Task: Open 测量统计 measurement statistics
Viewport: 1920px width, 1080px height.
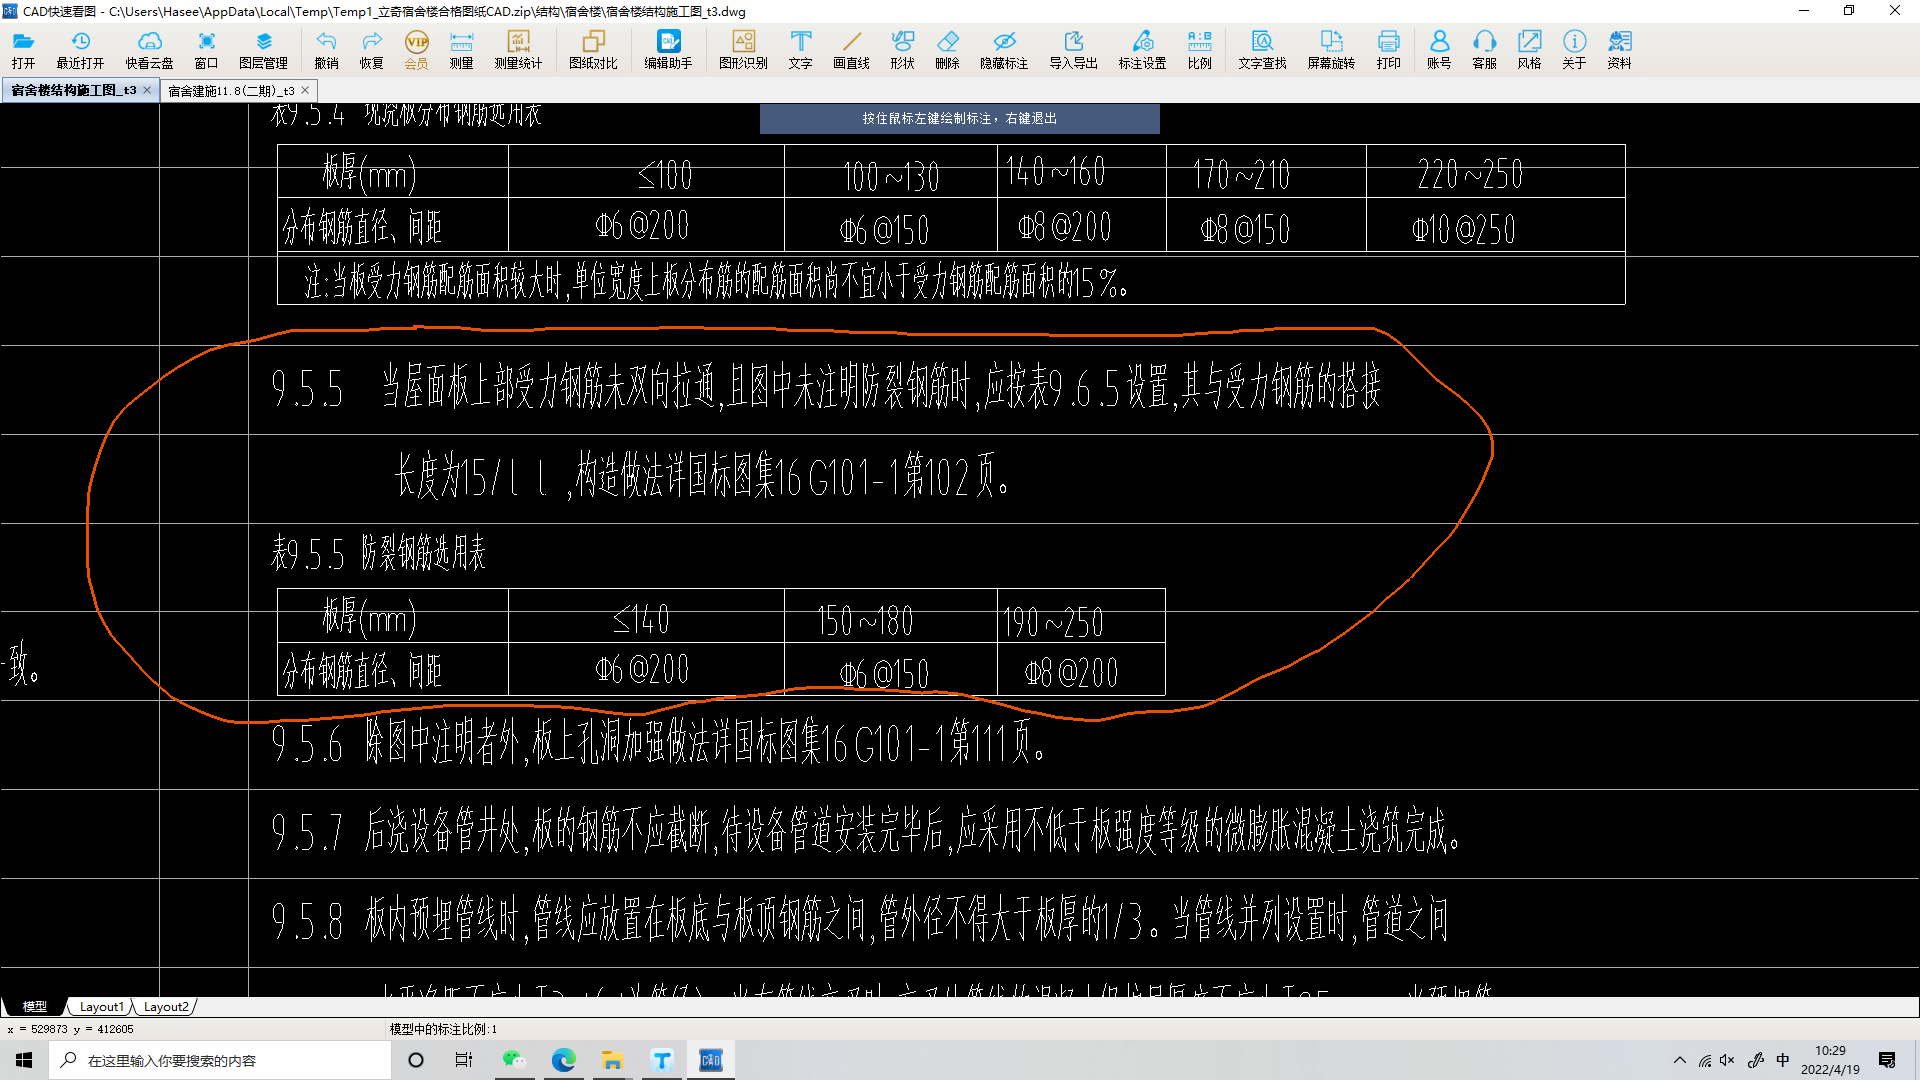Action: (518, 49)
